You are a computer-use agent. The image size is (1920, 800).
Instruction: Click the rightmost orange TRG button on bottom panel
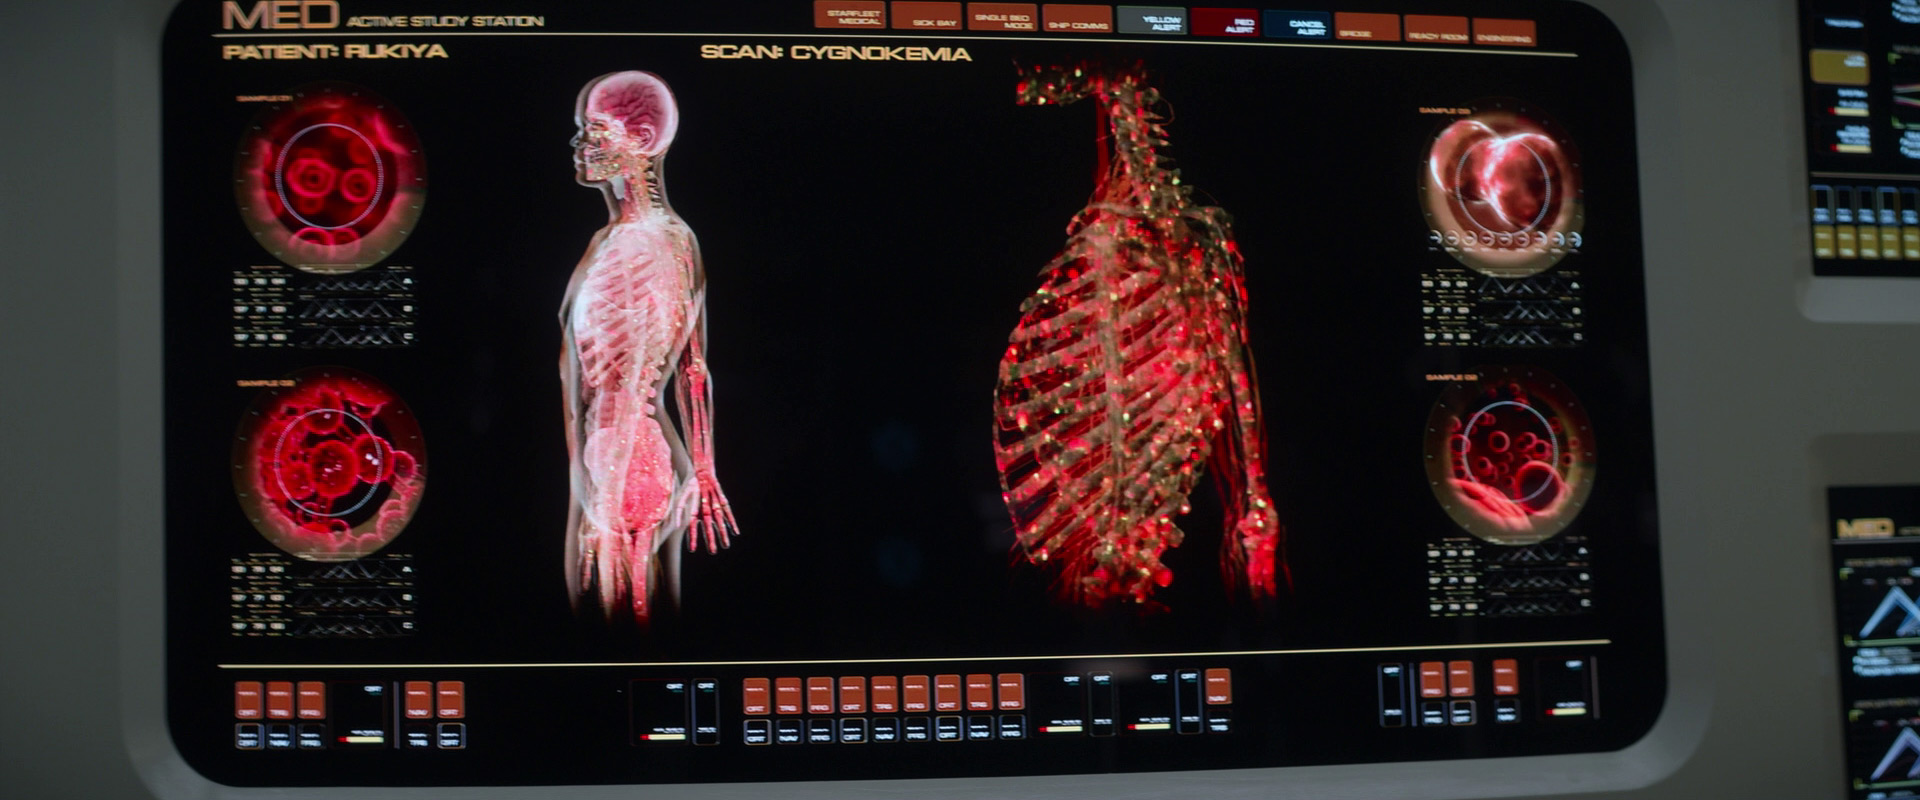pyautogui.click(x=1505, y=677)
